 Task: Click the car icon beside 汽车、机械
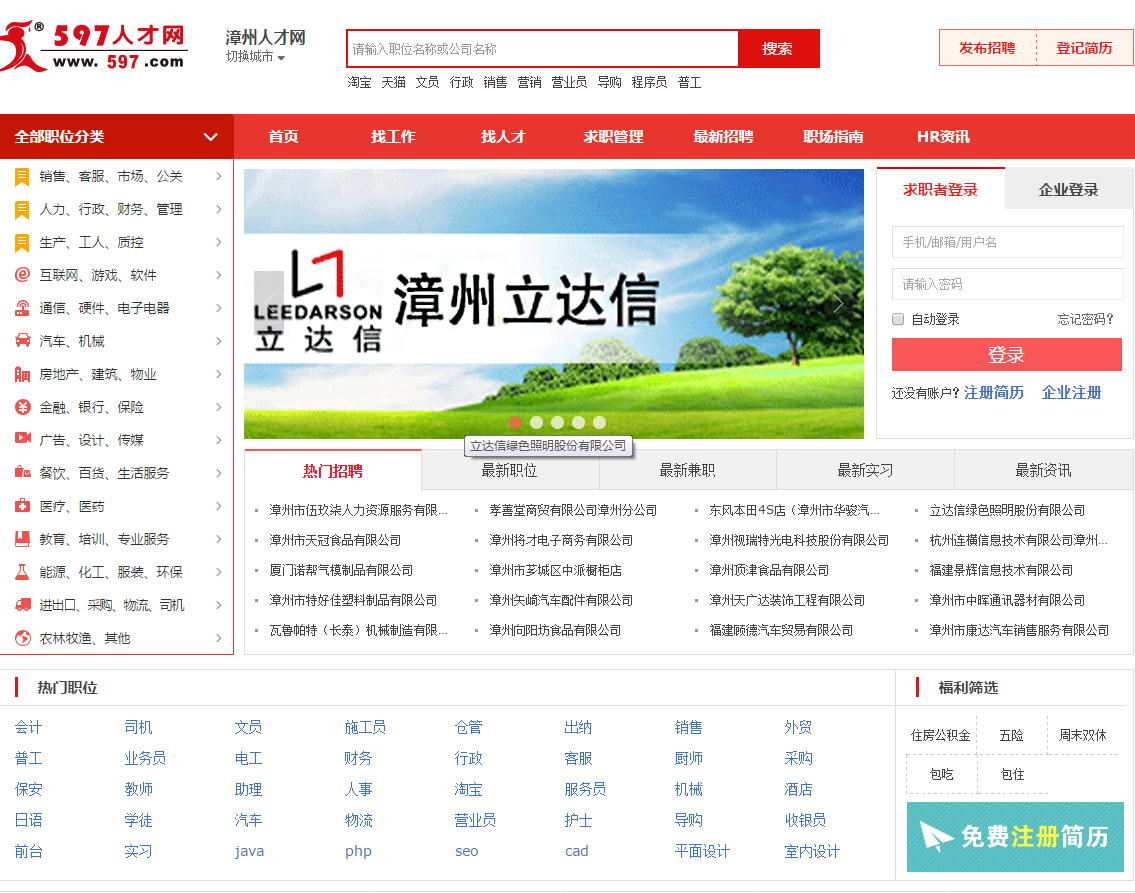pos(22,341)
